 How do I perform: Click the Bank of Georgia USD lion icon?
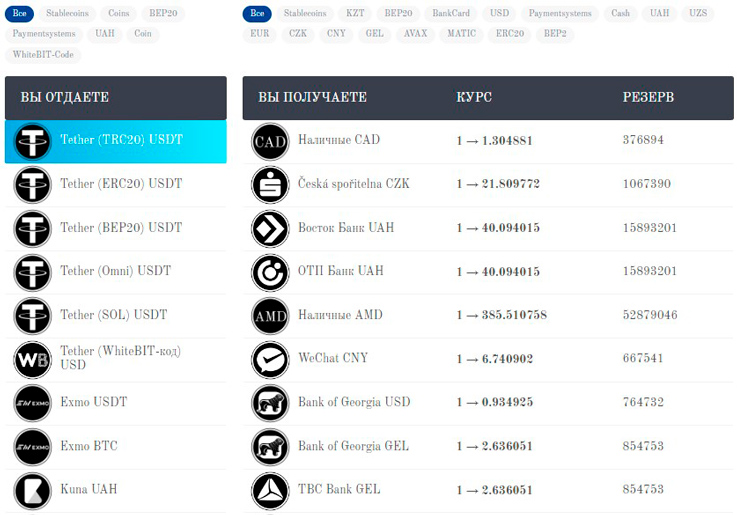point(270,403)
